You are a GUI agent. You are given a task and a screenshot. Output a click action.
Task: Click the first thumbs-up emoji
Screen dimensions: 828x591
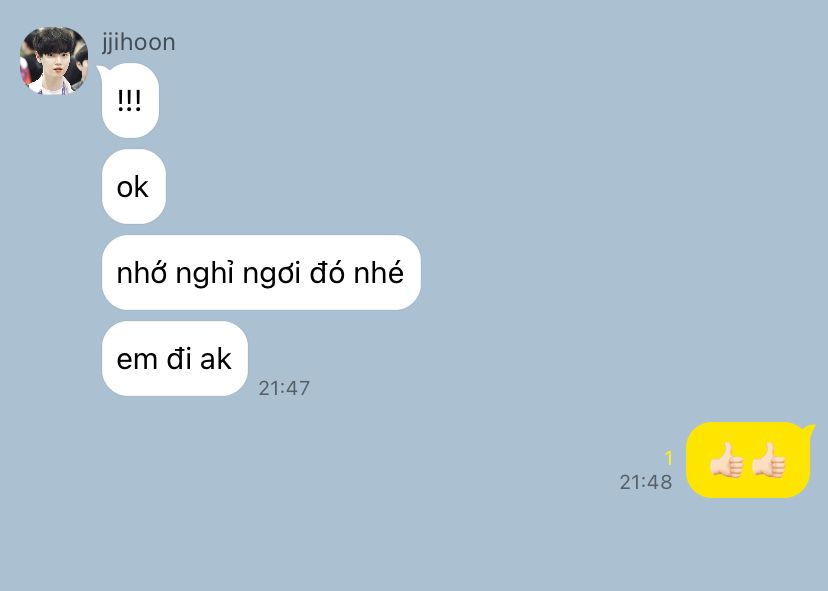727,460
